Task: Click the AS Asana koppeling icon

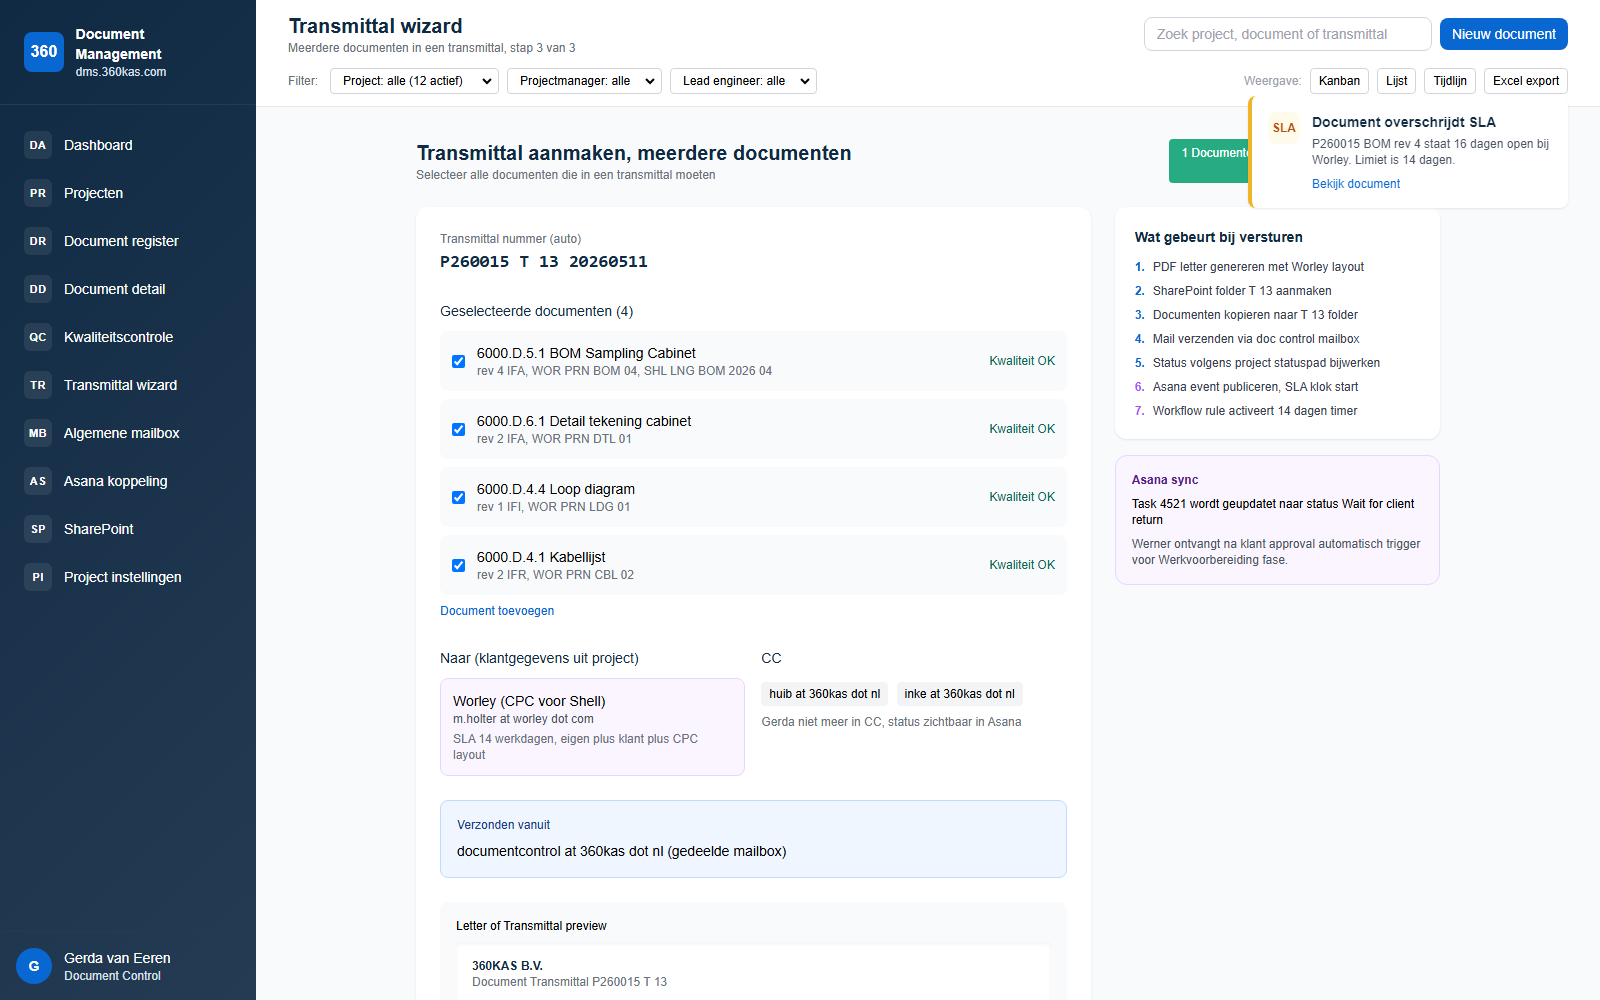Action: 38,481
